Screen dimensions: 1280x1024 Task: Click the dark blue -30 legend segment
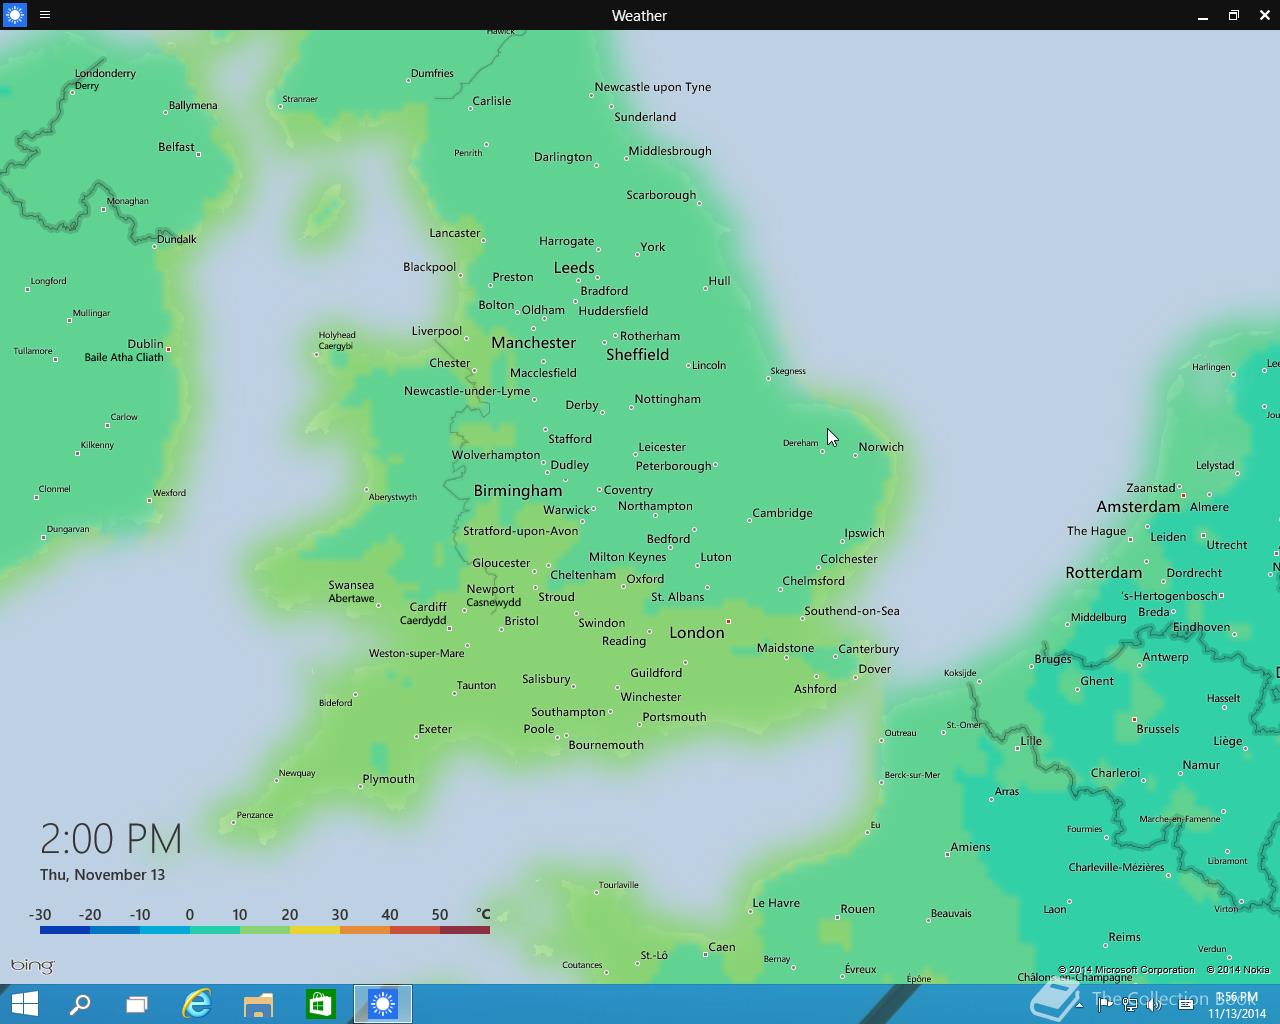click(x=65, y=930)
